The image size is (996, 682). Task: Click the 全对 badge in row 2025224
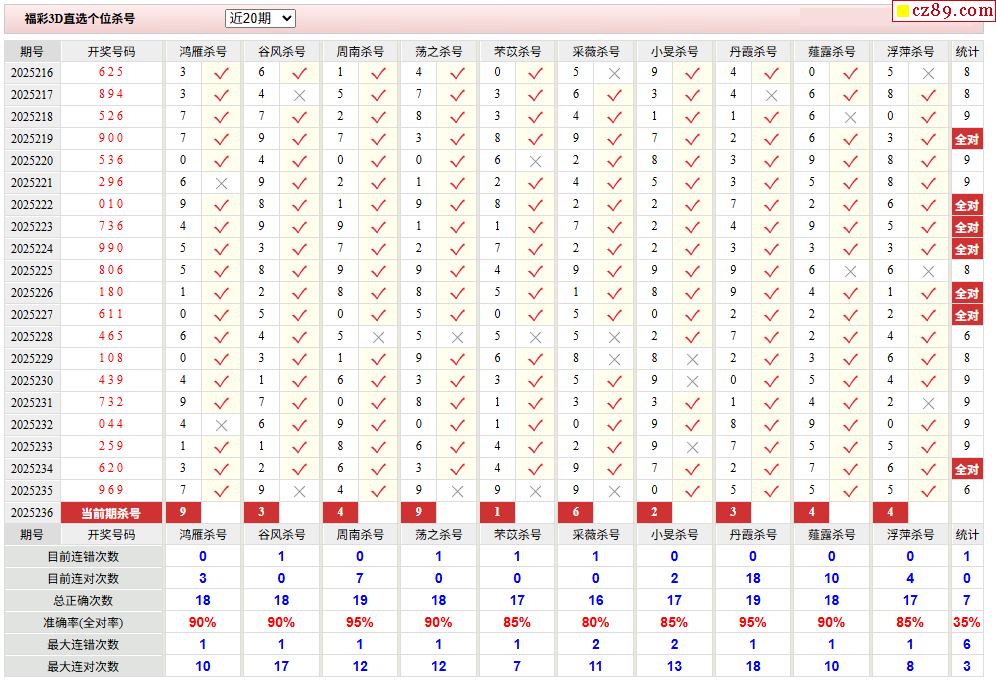click(967, 249)
